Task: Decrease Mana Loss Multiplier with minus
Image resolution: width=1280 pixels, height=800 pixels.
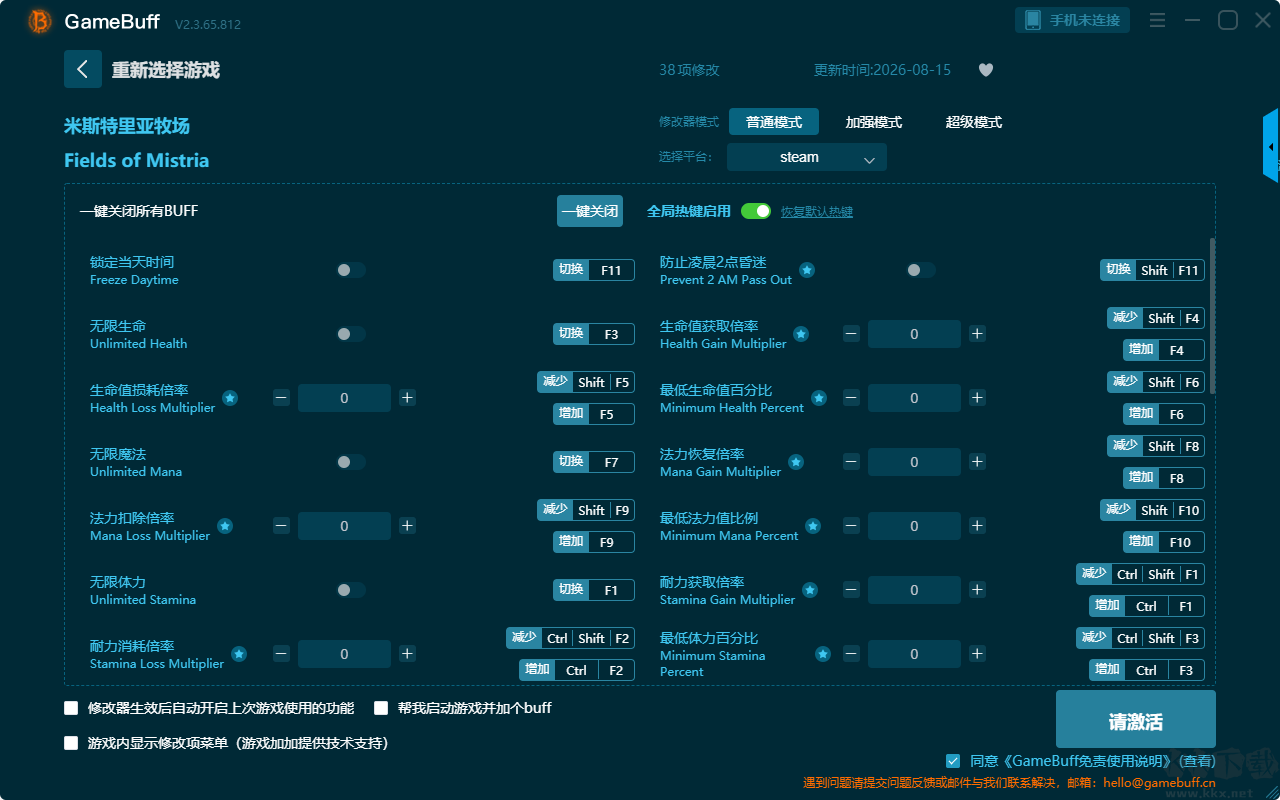Action: (x=281, y=526)
